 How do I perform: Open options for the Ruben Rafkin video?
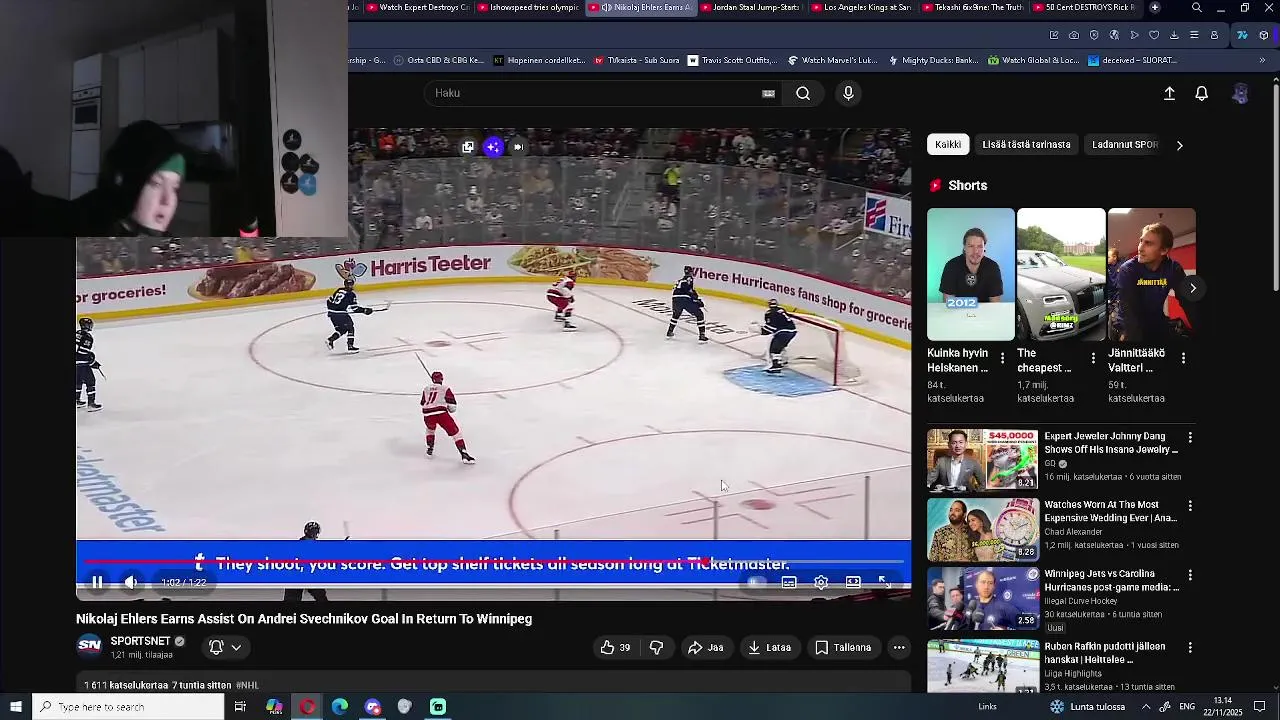[x=1190, y=647]
